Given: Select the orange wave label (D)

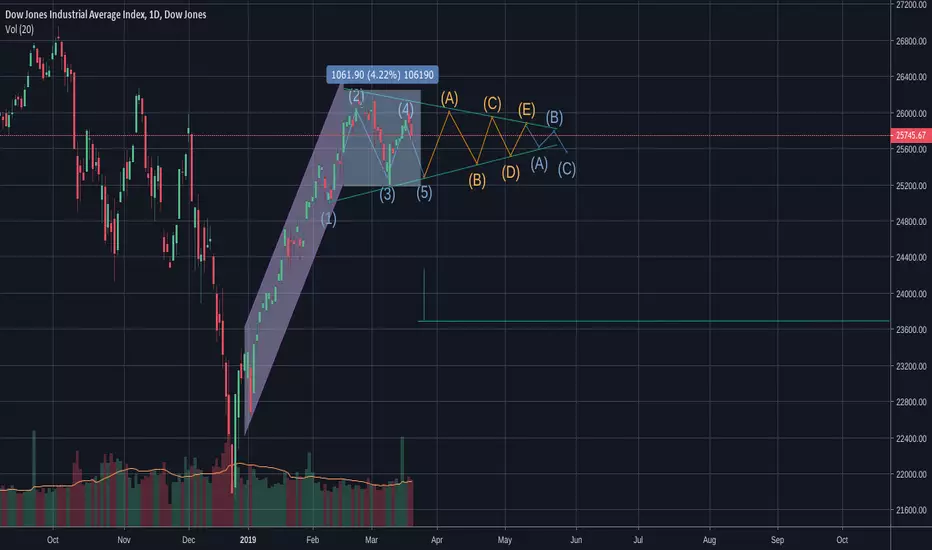Looking at the screenshot, I should tap(511, 172).
